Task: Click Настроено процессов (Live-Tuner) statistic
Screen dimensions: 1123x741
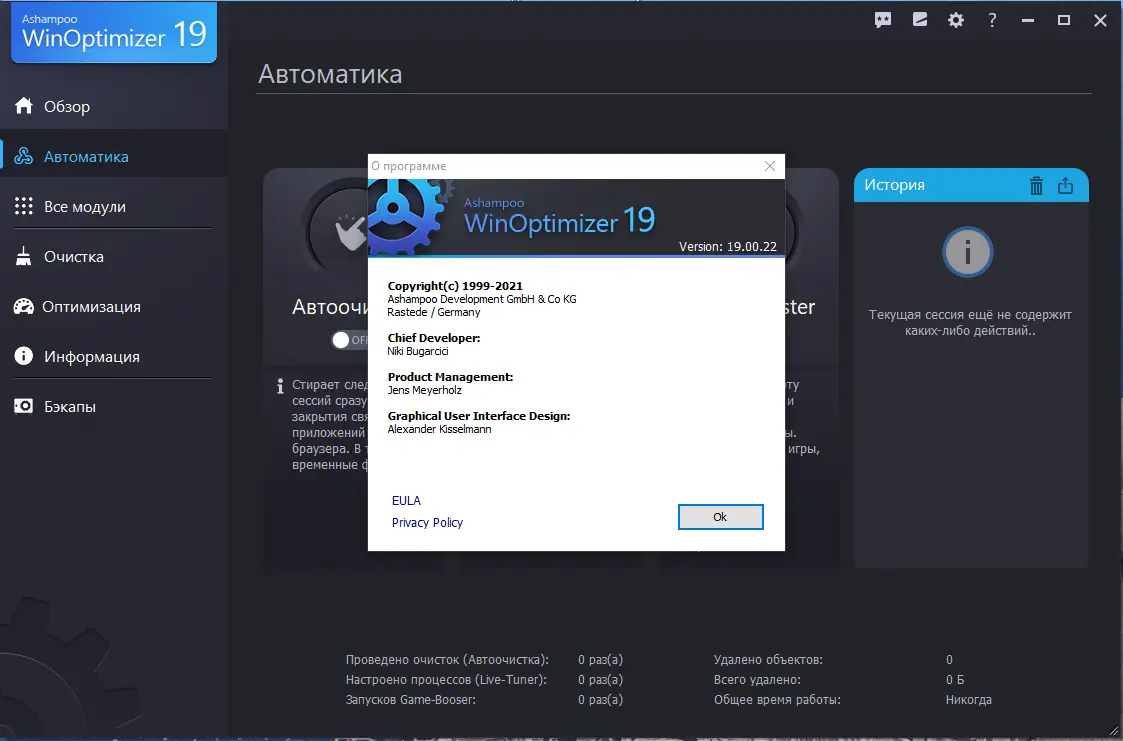Action: 445,679
